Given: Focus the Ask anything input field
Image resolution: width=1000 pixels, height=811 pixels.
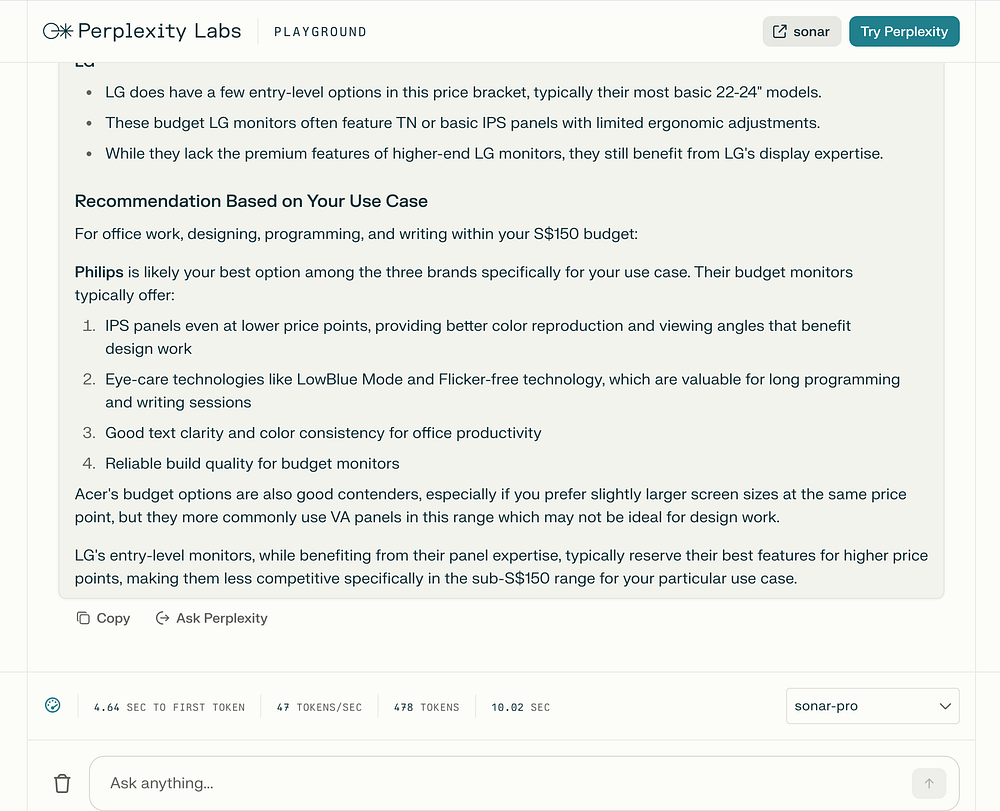Looking at the screenshot, I should 500,783.
